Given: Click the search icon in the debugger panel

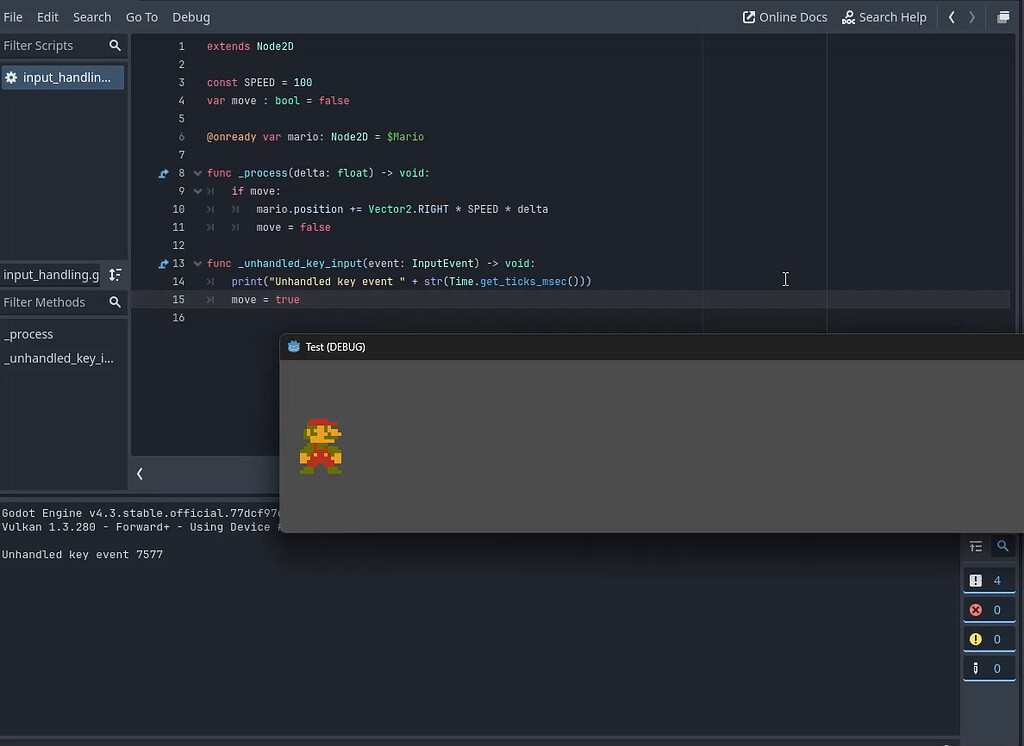Looking at the screenshot, I should point(1003,547).
